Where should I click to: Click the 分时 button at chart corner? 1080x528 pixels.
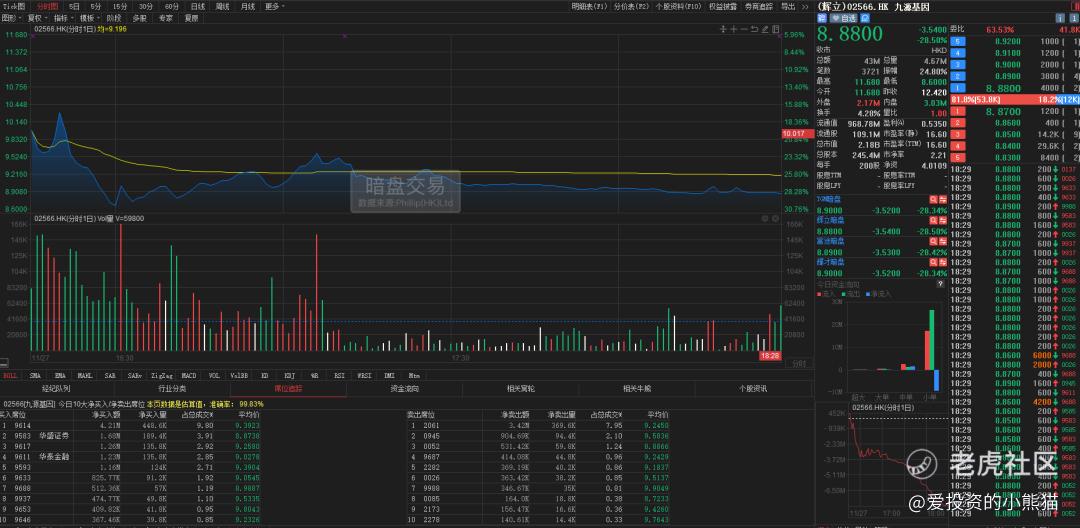799,362
